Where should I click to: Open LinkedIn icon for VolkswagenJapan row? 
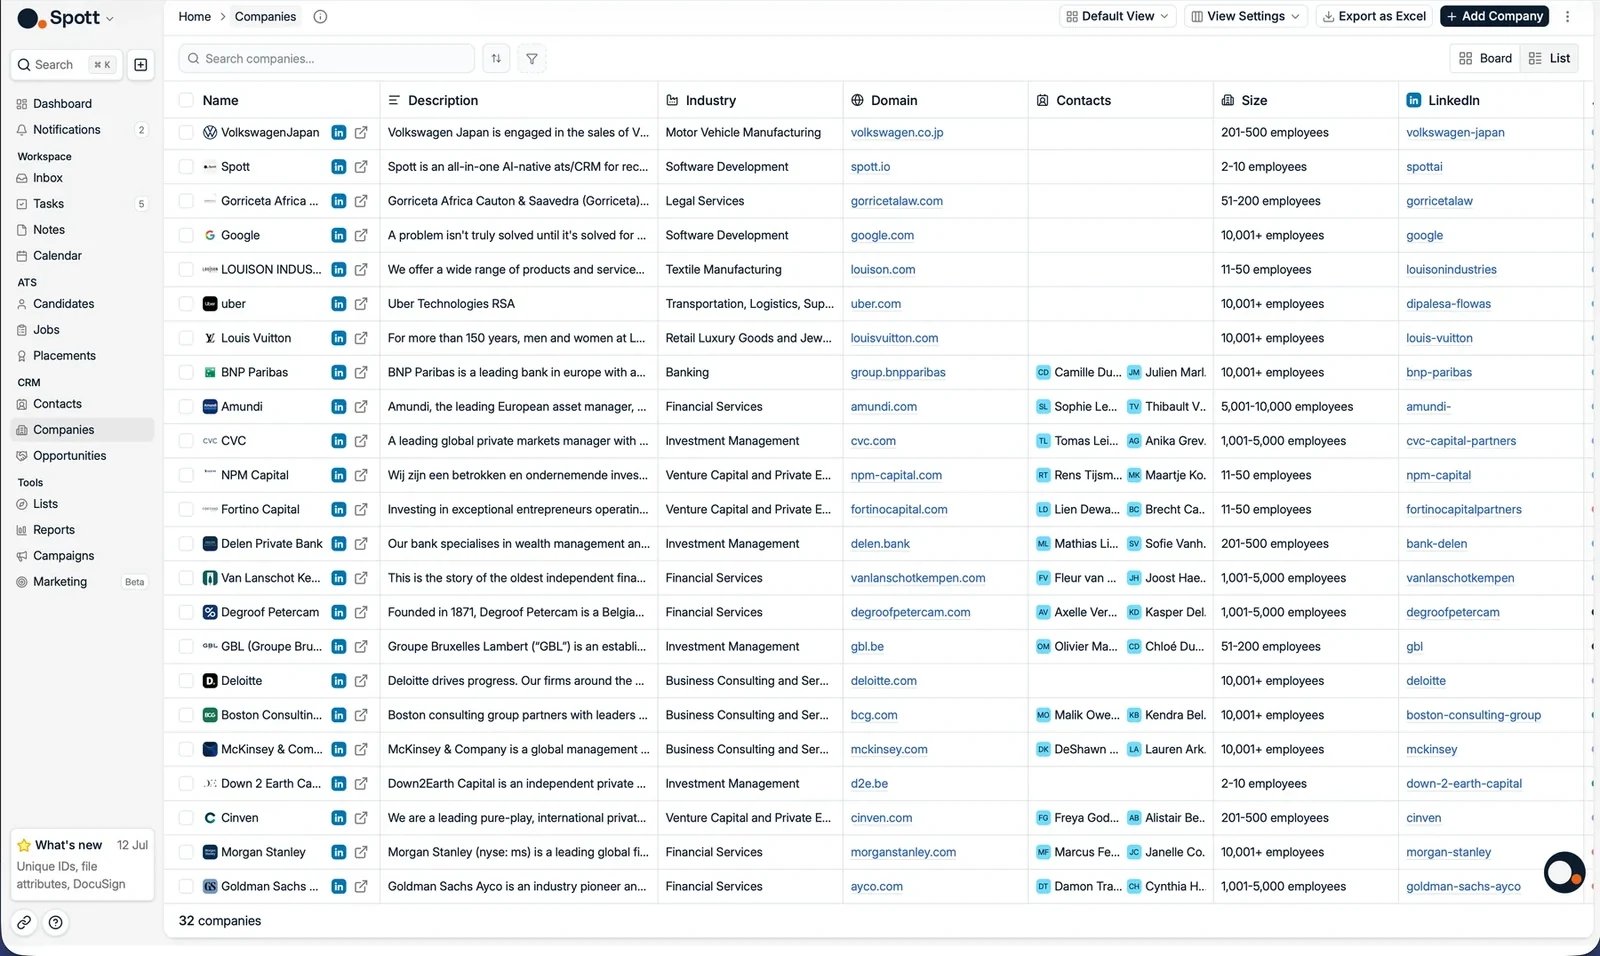pyautogui.click(x=339, y=133)
